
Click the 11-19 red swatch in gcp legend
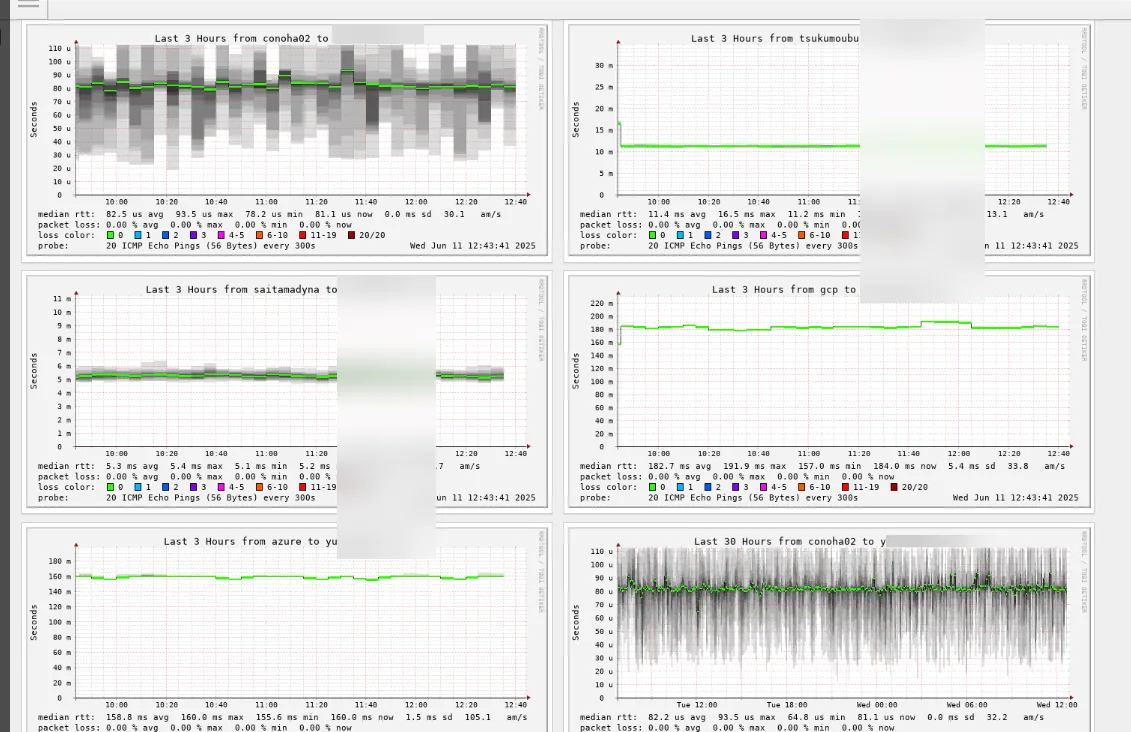[x=845, y=487]
